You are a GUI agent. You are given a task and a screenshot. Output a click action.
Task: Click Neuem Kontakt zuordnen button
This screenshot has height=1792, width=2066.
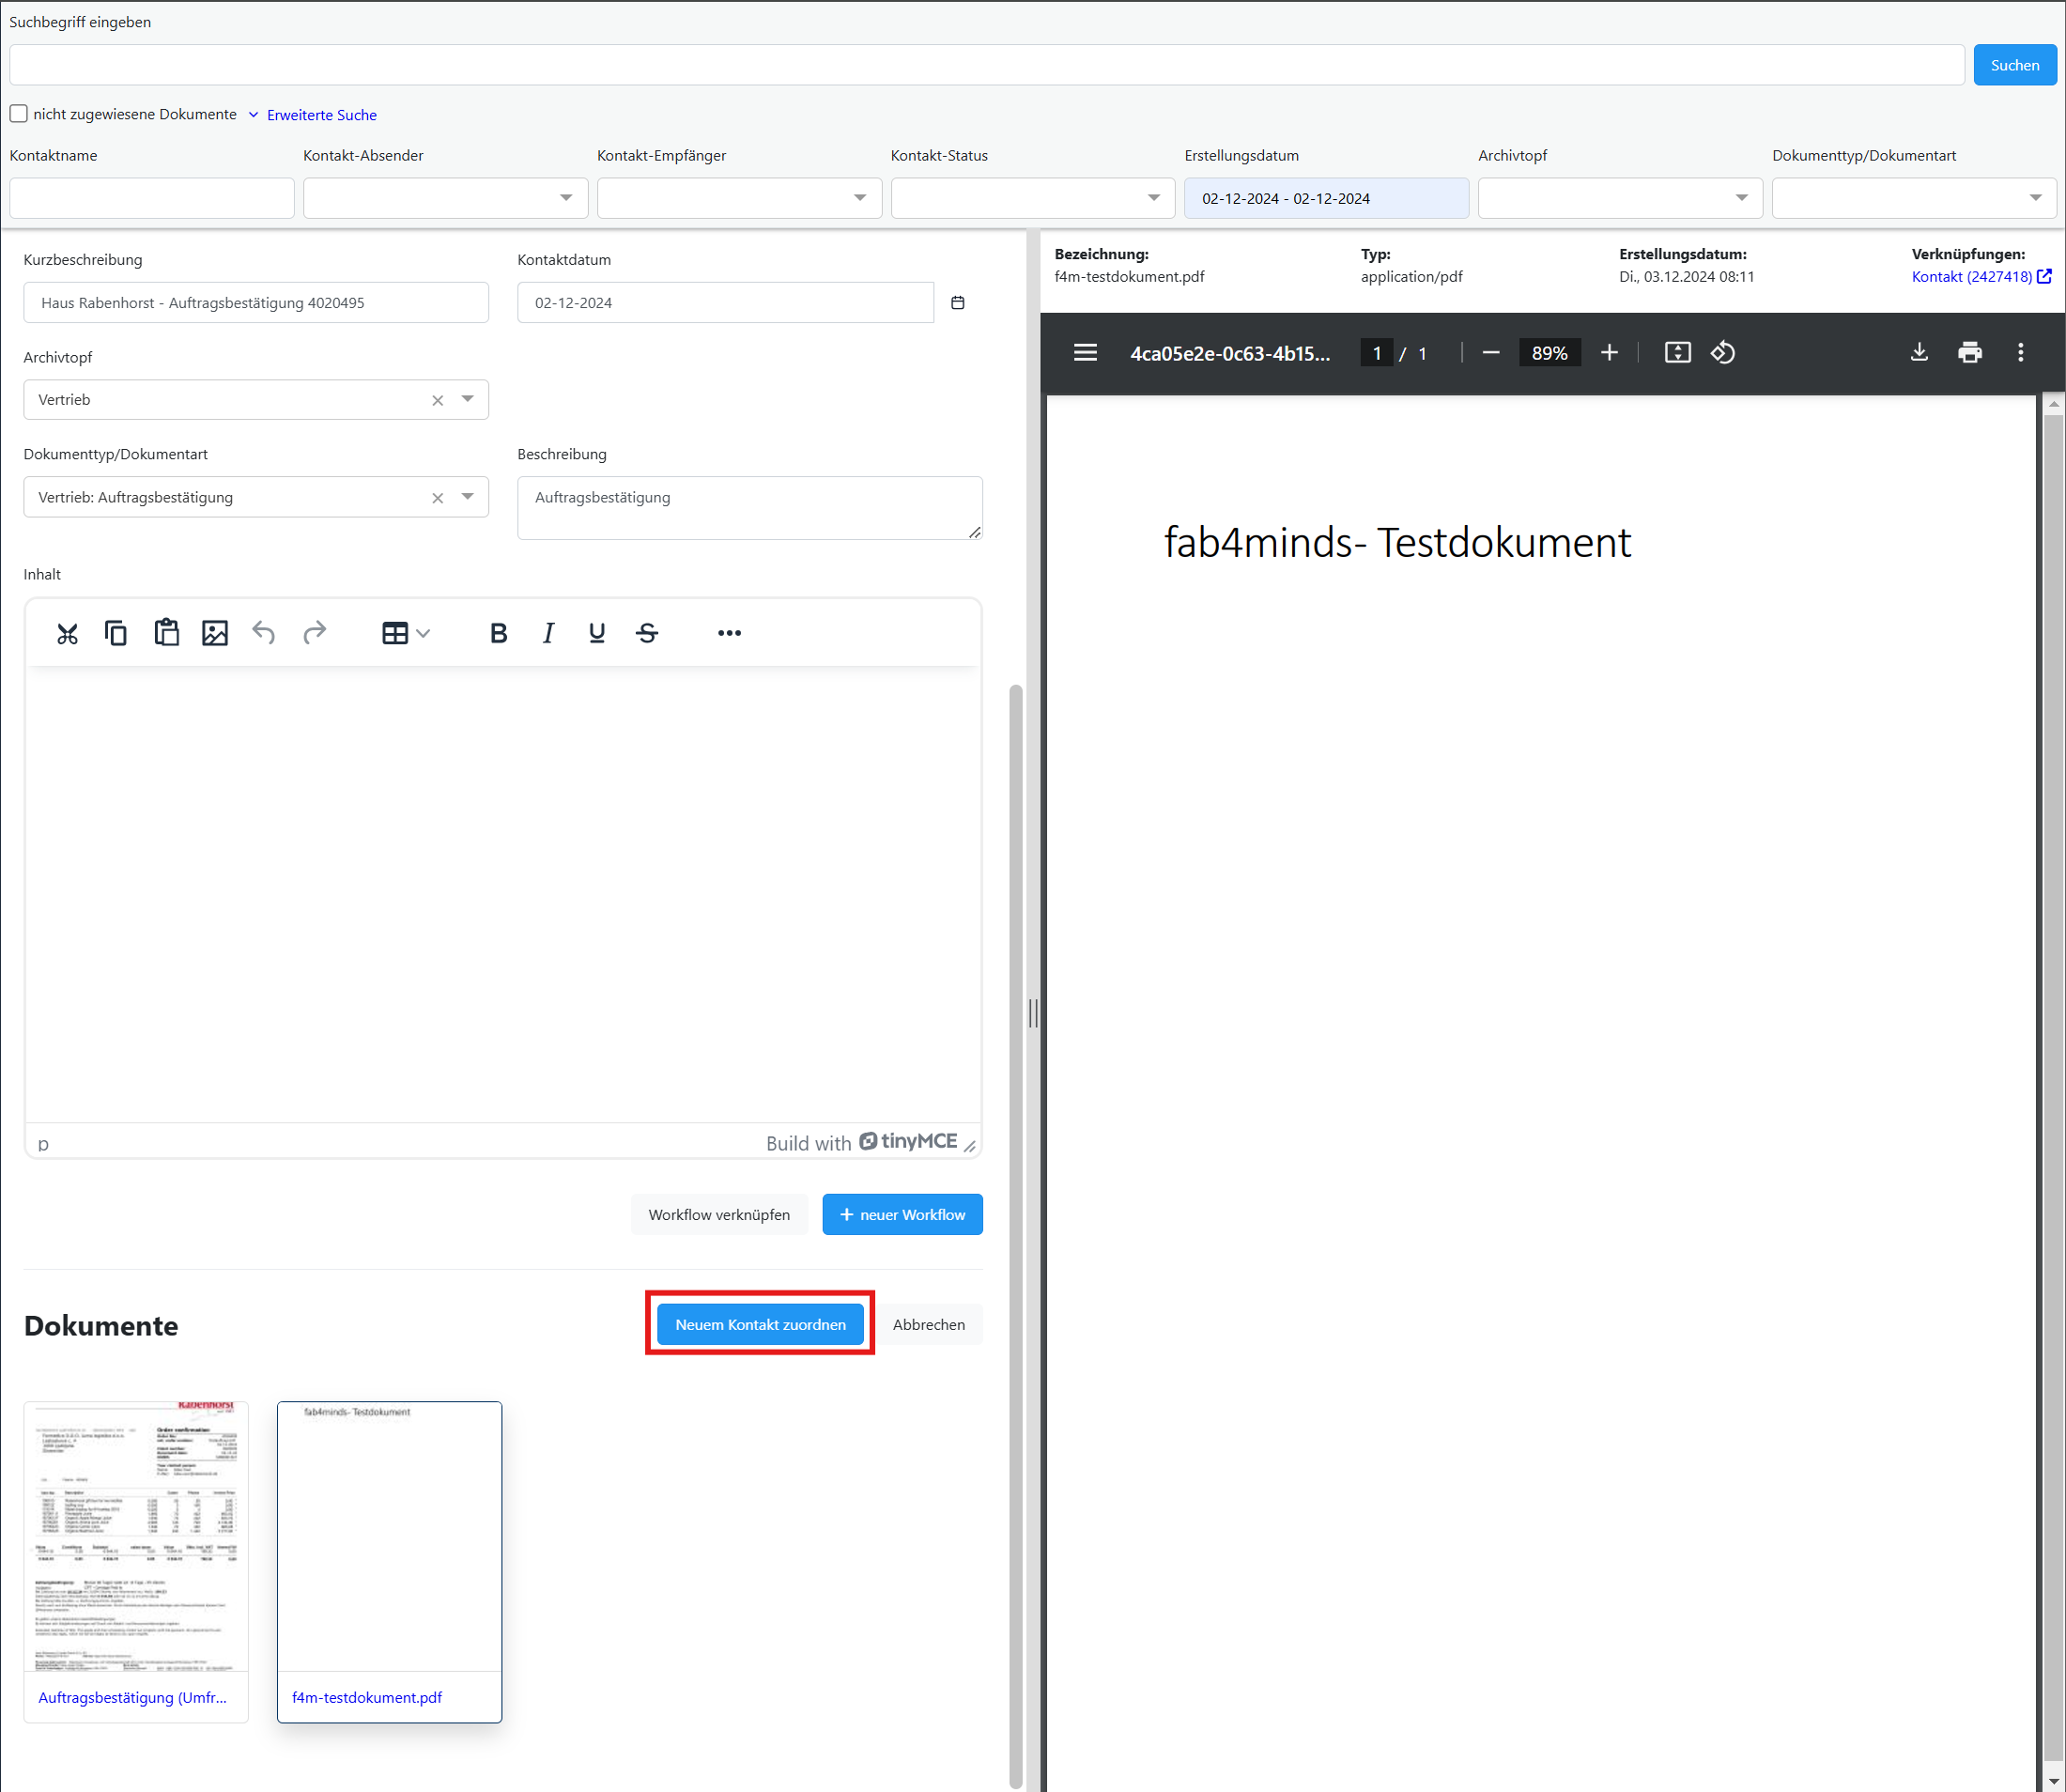[x=760, y=1324]
